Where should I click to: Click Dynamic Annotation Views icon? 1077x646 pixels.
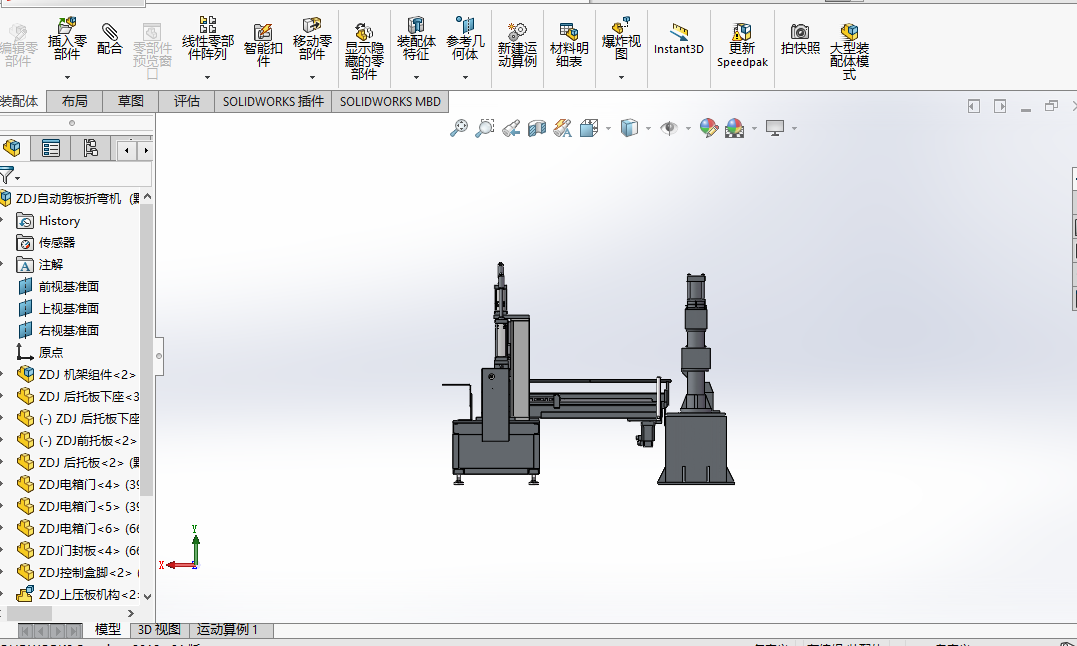pyautogui.click(x=563, y=128)
